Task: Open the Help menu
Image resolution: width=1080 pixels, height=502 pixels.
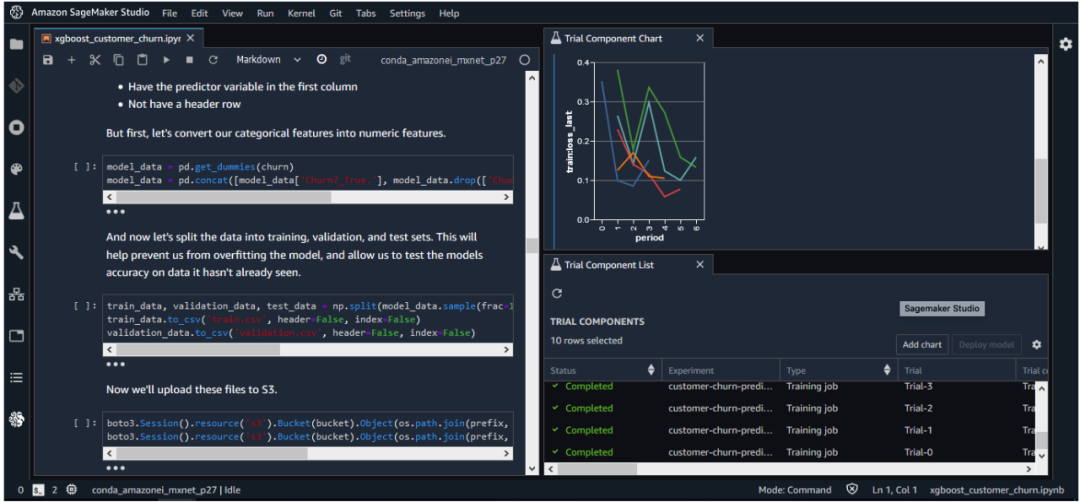Action: pos(449,13)
